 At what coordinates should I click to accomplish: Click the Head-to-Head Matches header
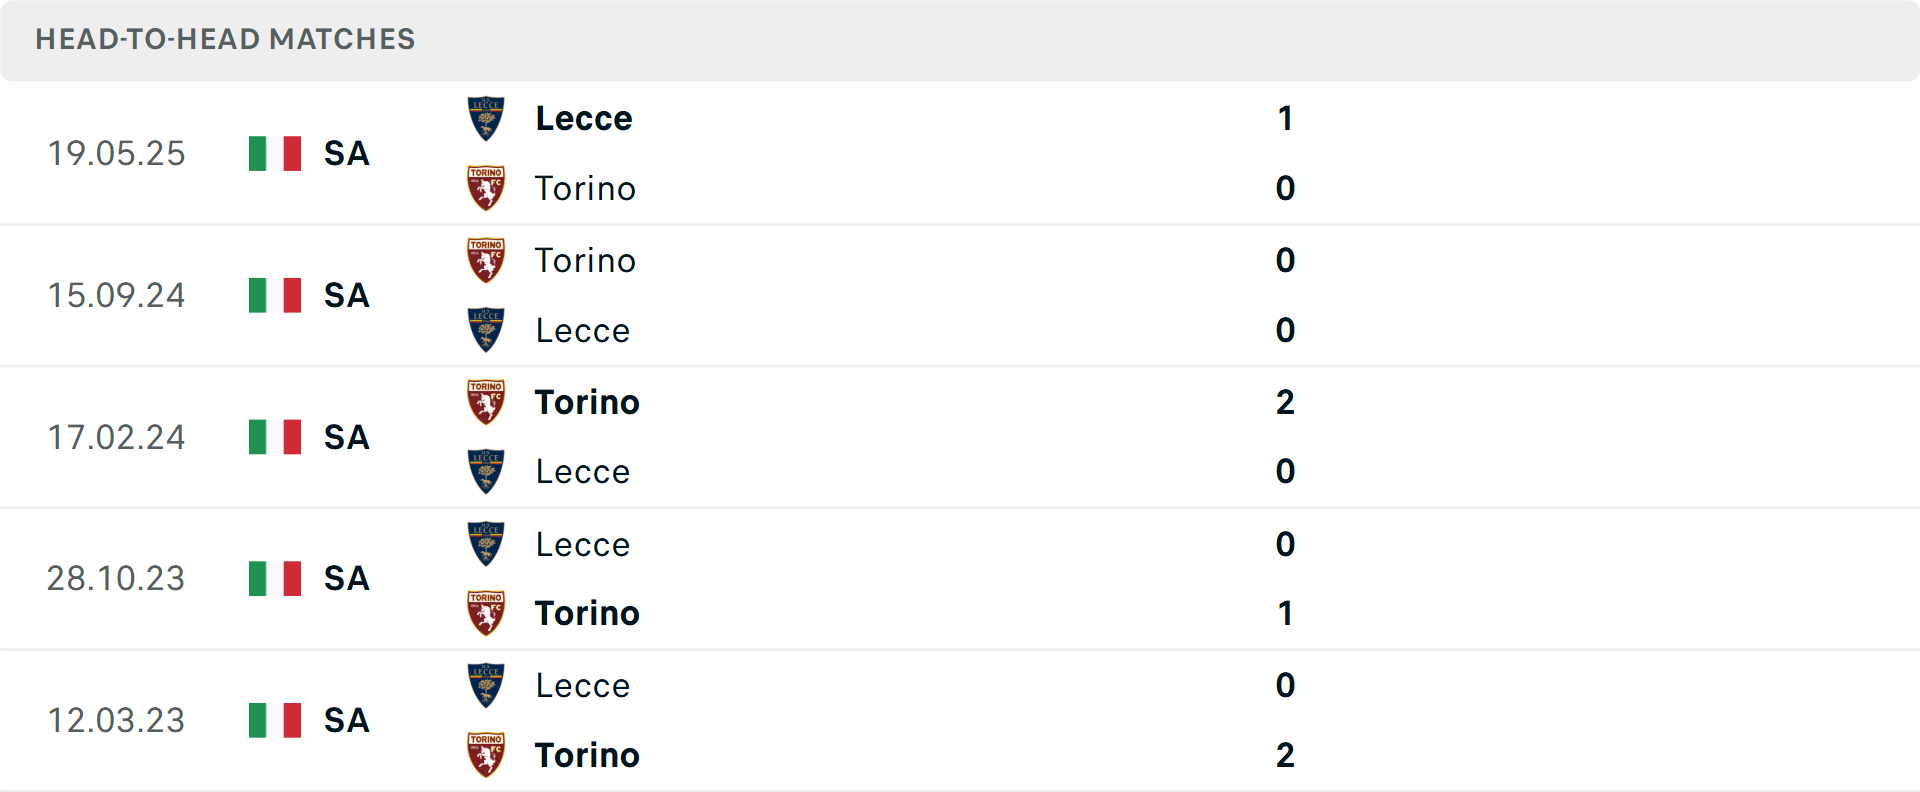[x=225, y=39]
